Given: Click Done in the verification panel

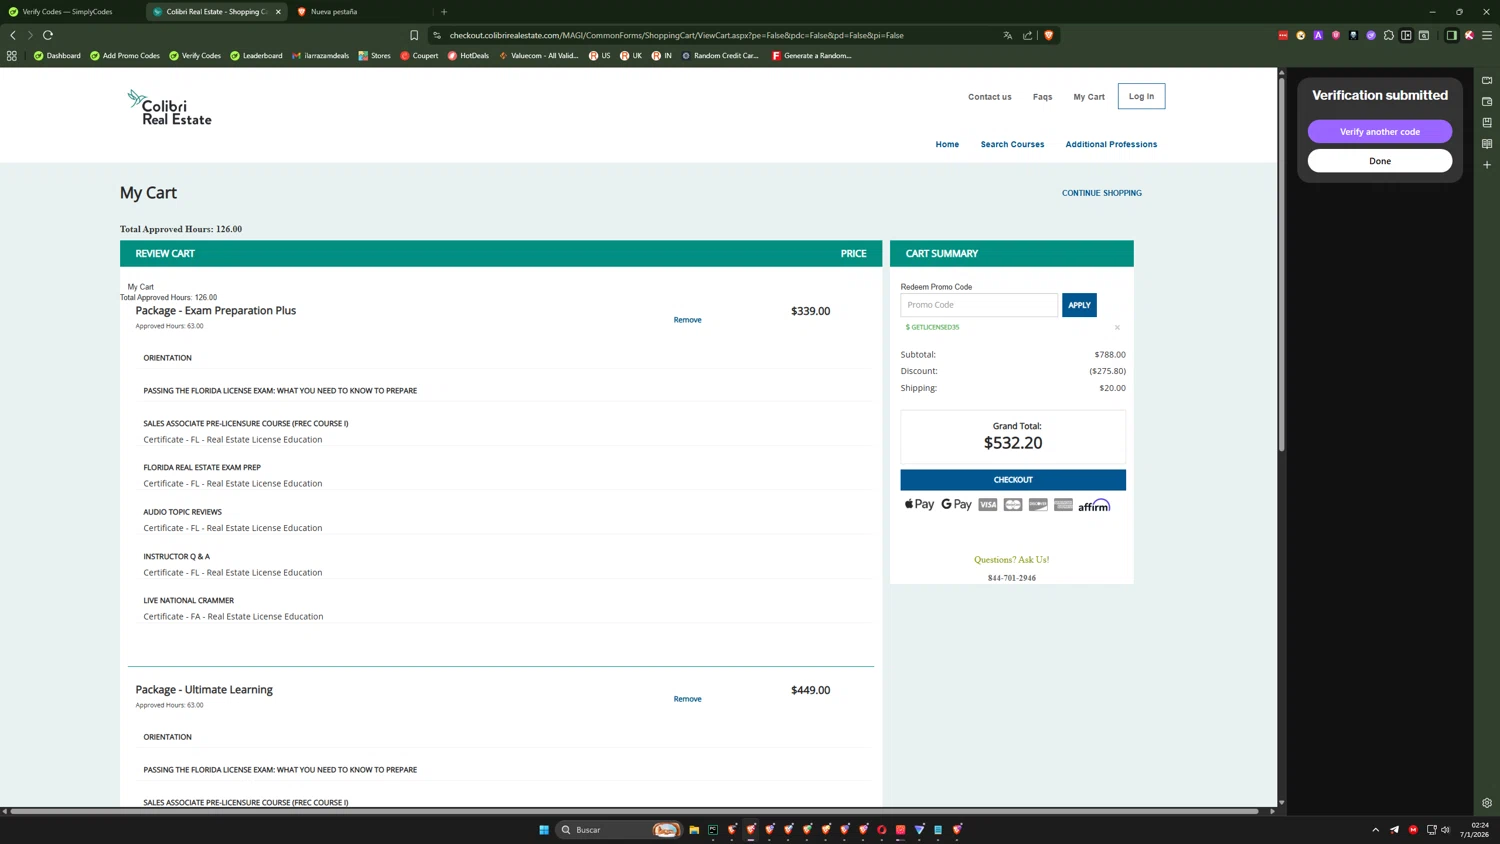Looking at the screenshot, I should click(1380, 161).
